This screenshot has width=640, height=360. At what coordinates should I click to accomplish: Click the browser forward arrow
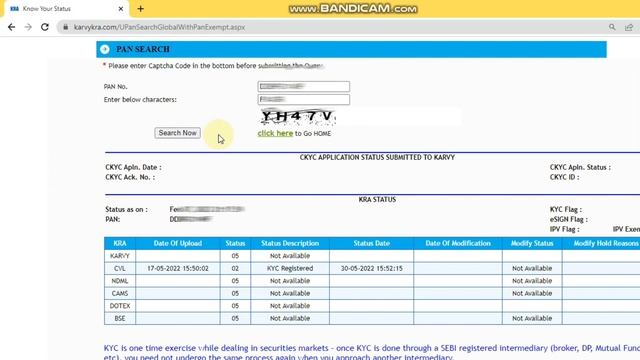point(28,27)
